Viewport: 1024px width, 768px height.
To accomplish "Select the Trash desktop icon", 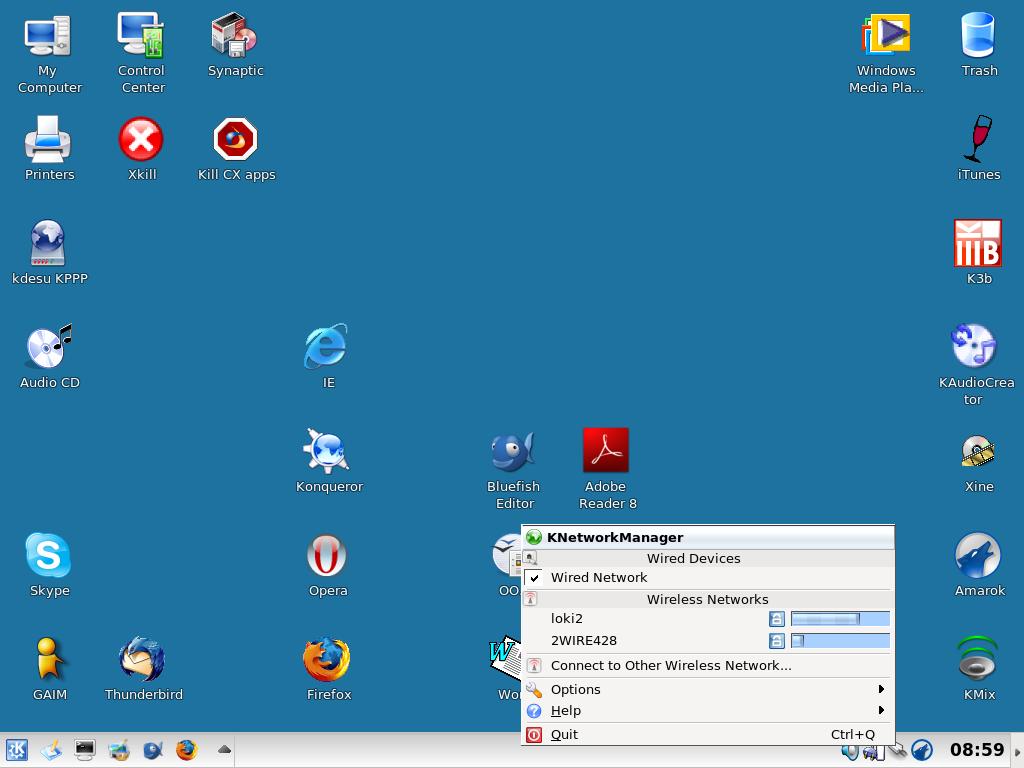I will pyautogui.click(x=978, y=46).
